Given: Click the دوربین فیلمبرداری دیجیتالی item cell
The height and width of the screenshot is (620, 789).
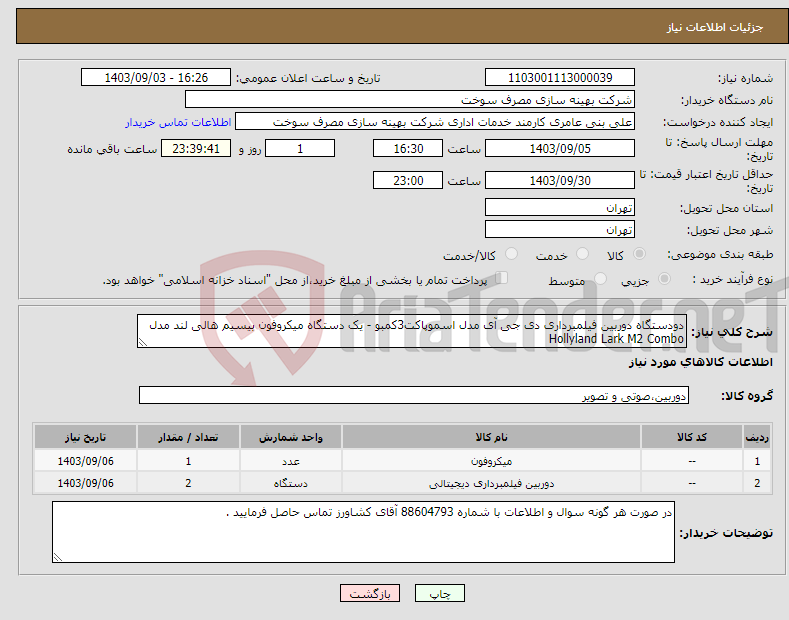Looking at the screenshot, I should point(491,483).
